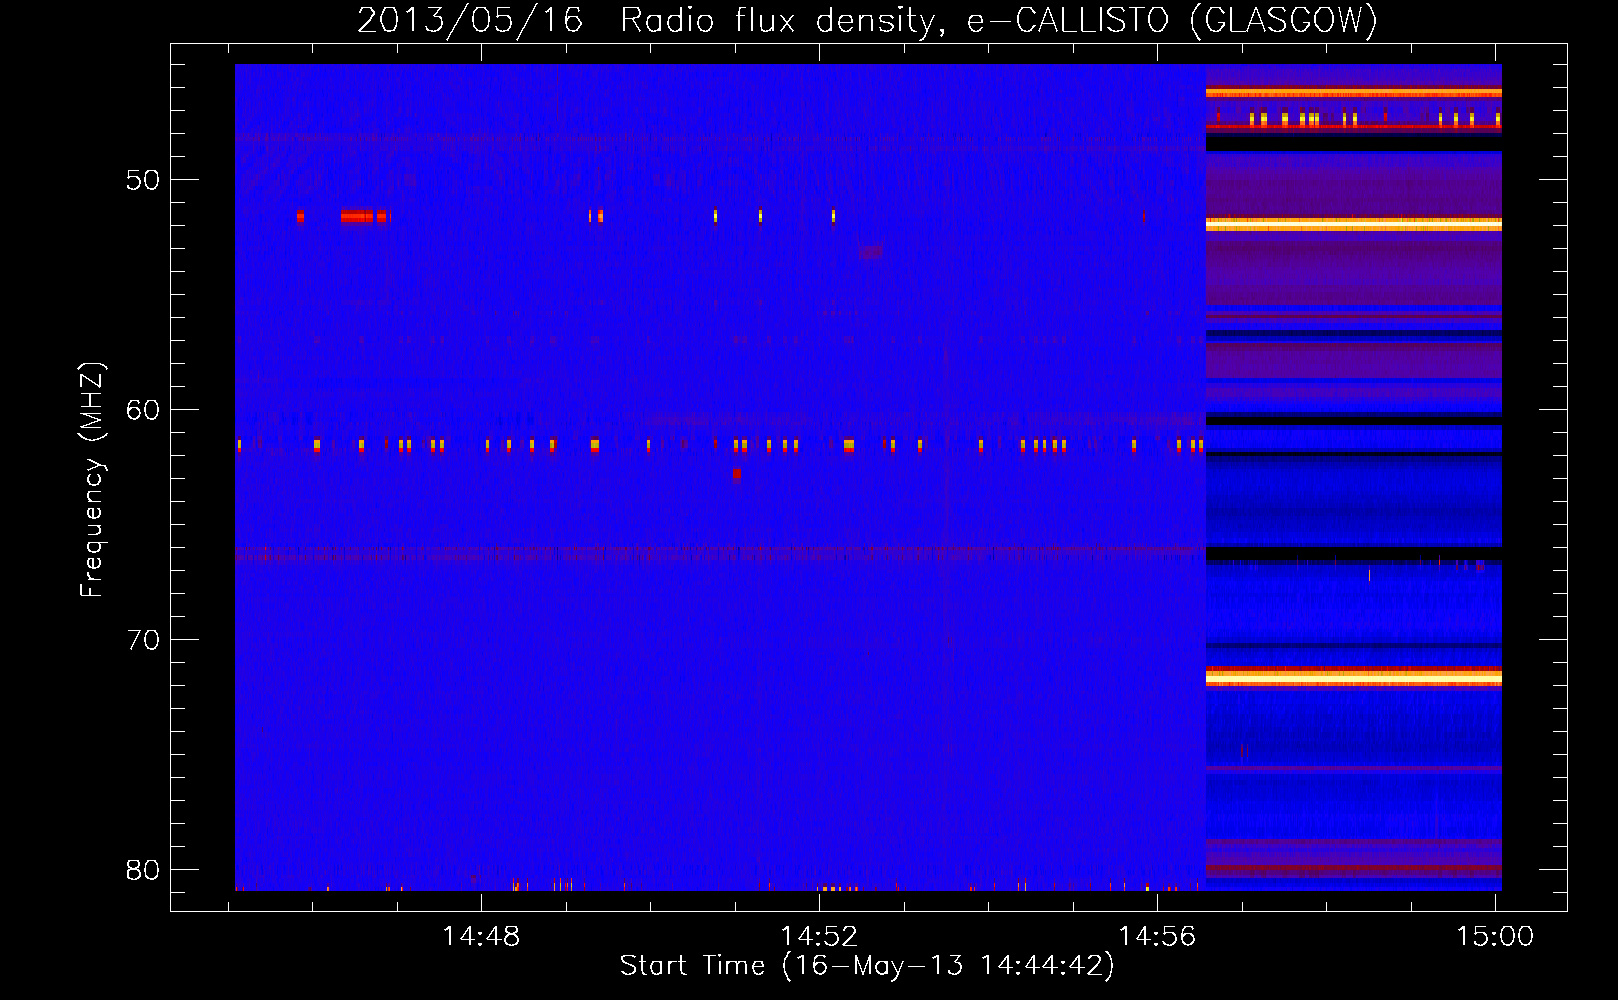Click the 'Frequency (MHZ)' y-axis label
The width and height of the screenshot is (1618, 1000).
point(92,480)
